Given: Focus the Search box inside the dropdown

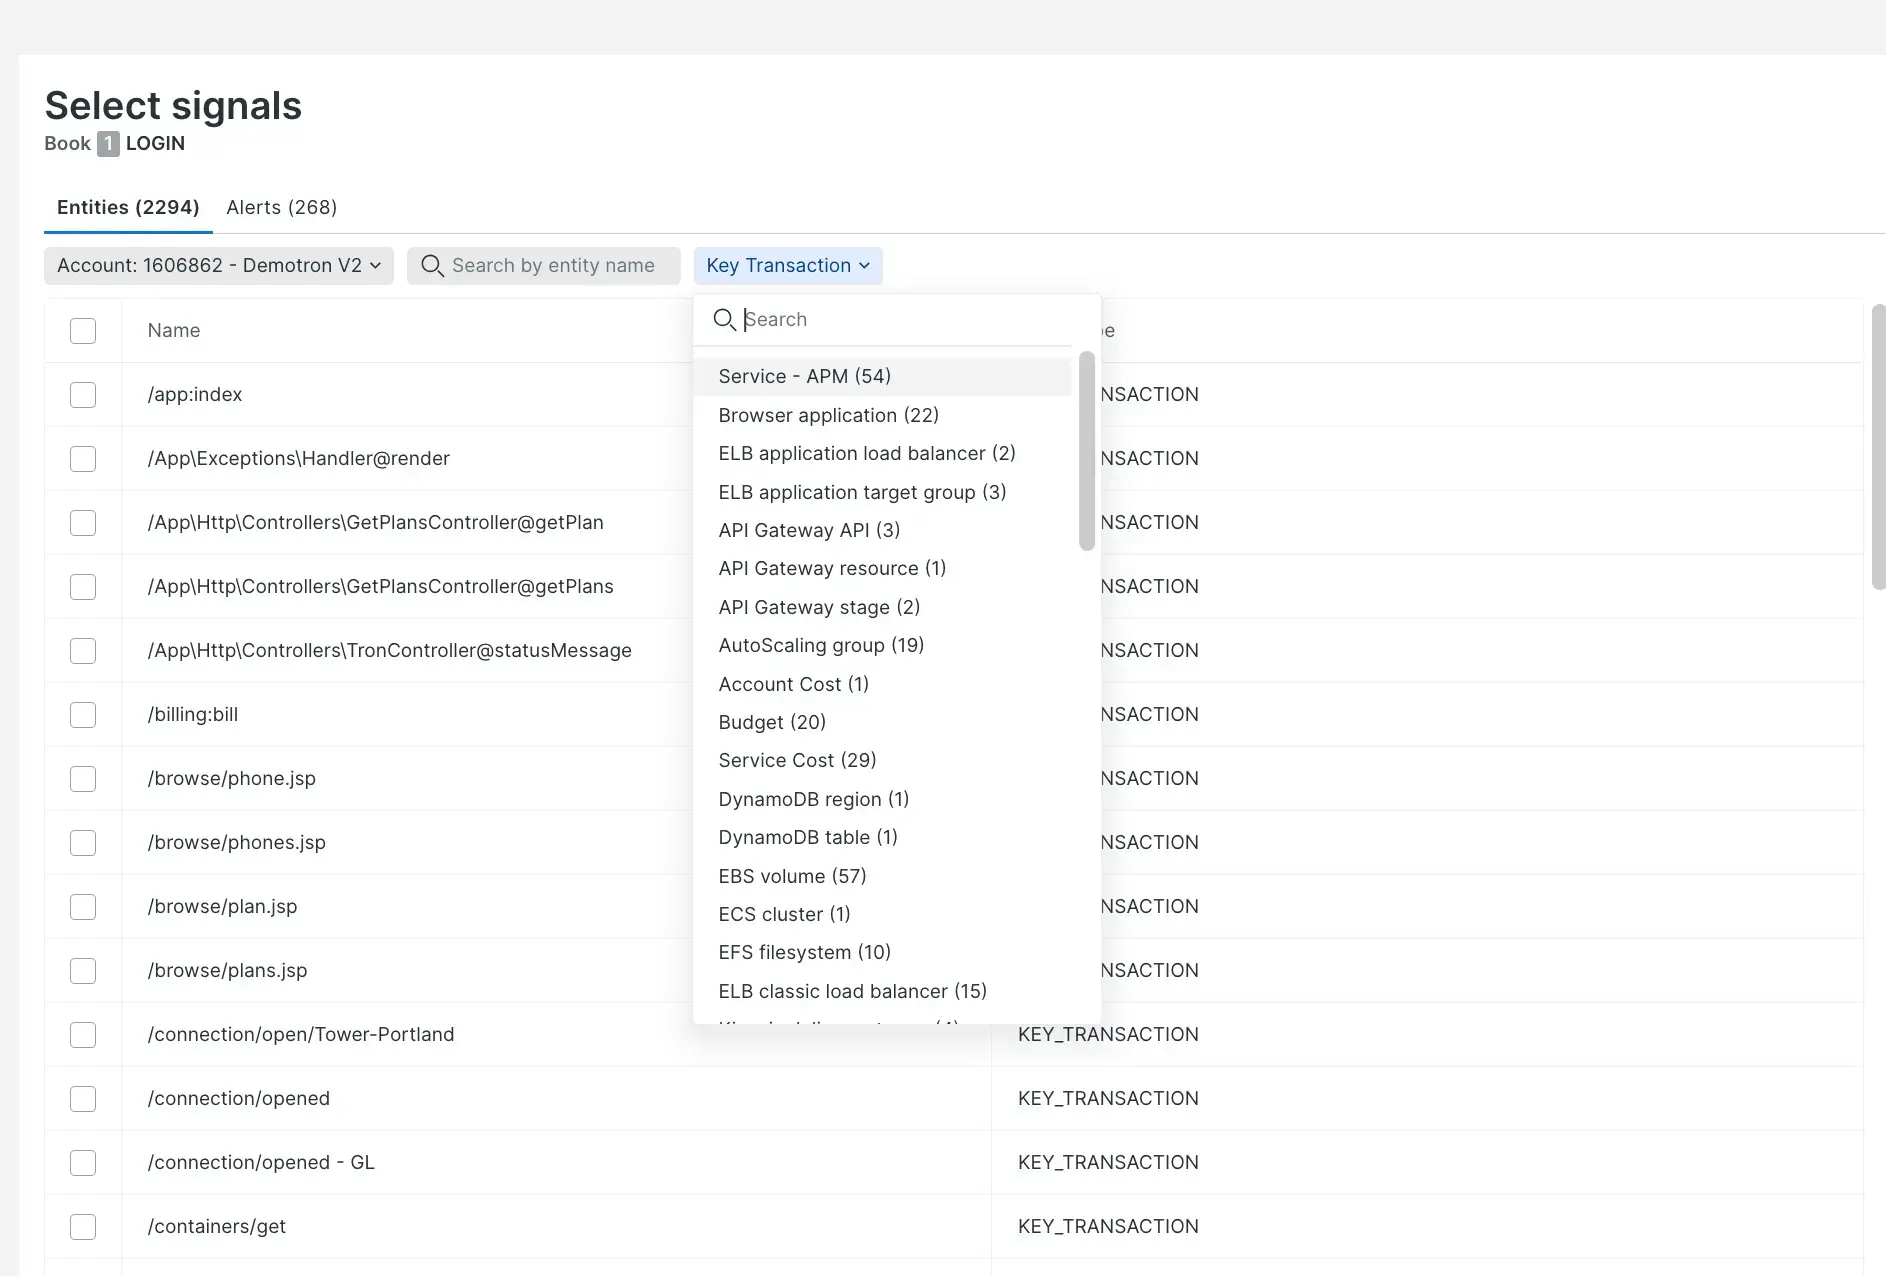Looking at the screenshot, I should click(x=900, y=320).
